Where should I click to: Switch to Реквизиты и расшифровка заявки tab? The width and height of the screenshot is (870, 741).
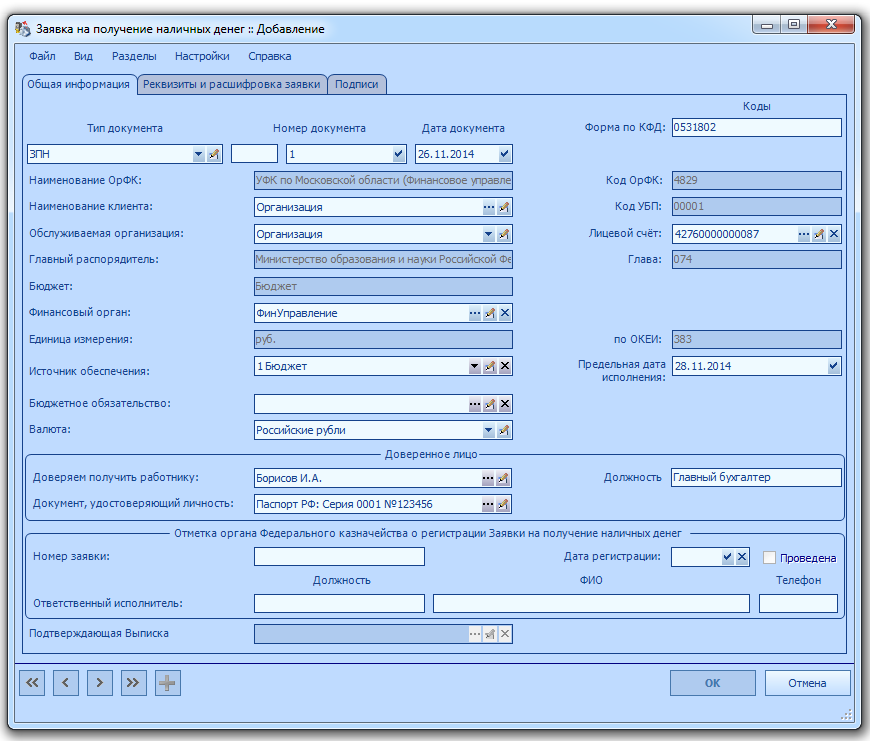click(x=231, y=84)
